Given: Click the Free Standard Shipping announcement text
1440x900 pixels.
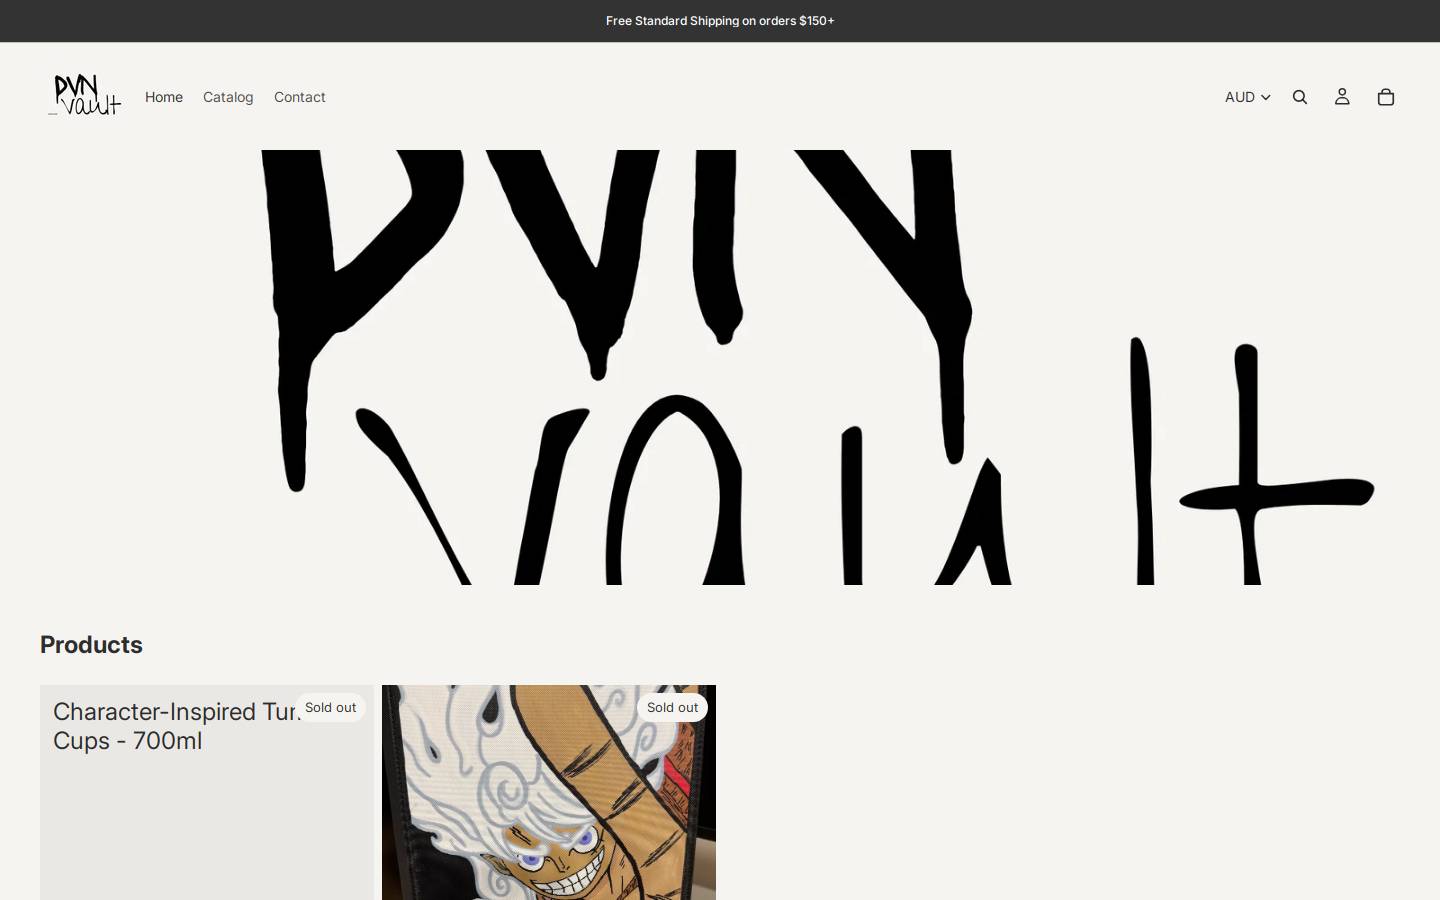Looking at the screenshot, I should 720,21.
